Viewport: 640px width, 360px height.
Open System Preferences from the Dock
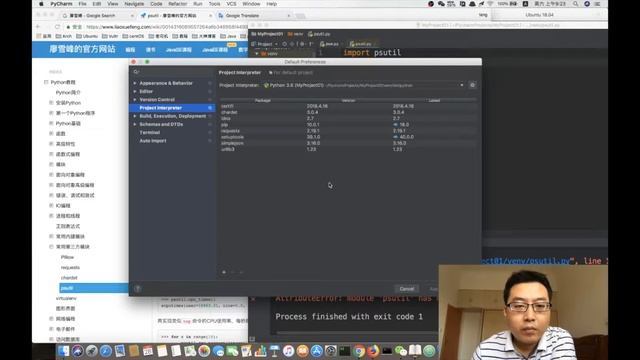[331, 351]
